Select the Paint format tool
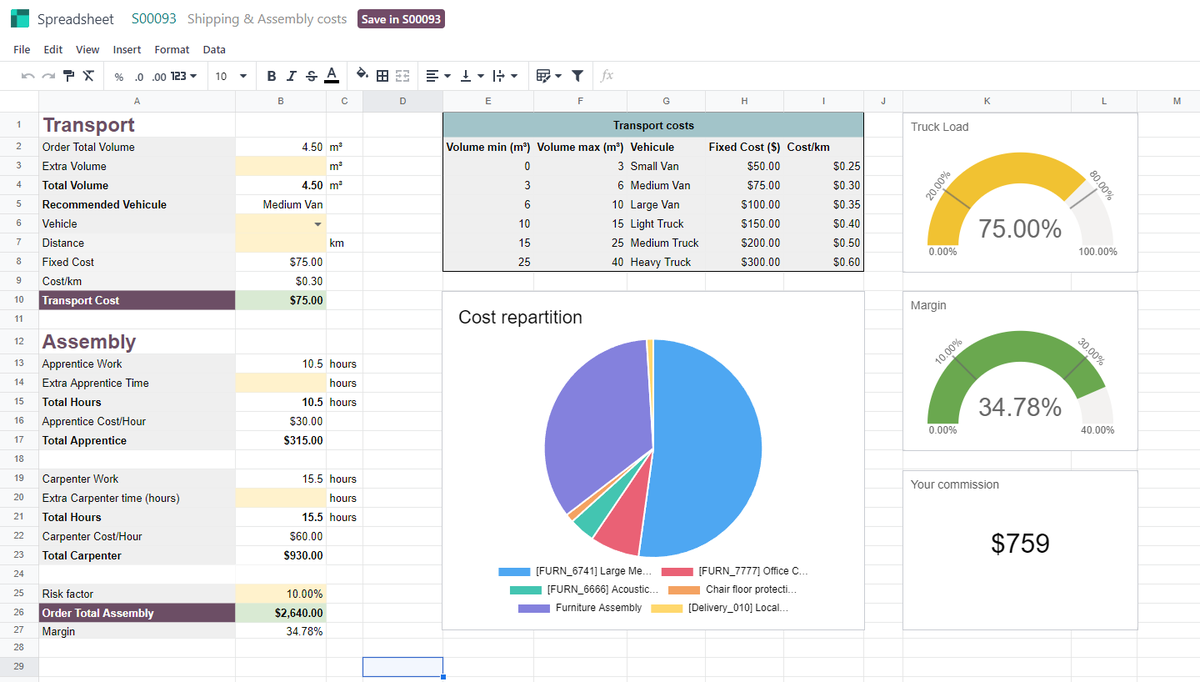 (x=68, y=76)
